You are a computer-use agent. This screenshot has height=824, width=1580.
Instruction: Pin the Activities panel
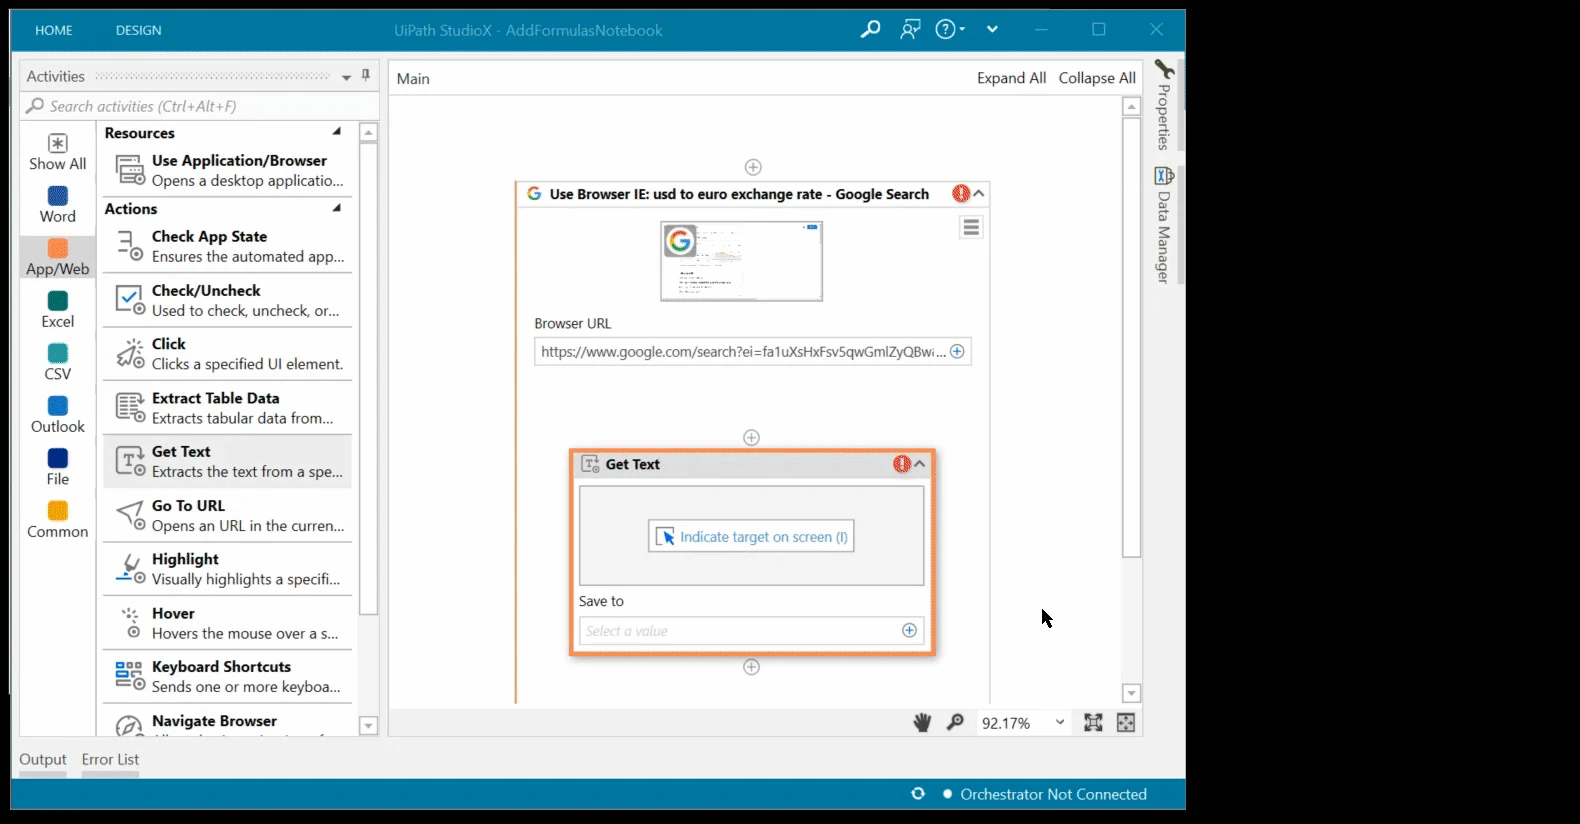[x=366, y=75]
